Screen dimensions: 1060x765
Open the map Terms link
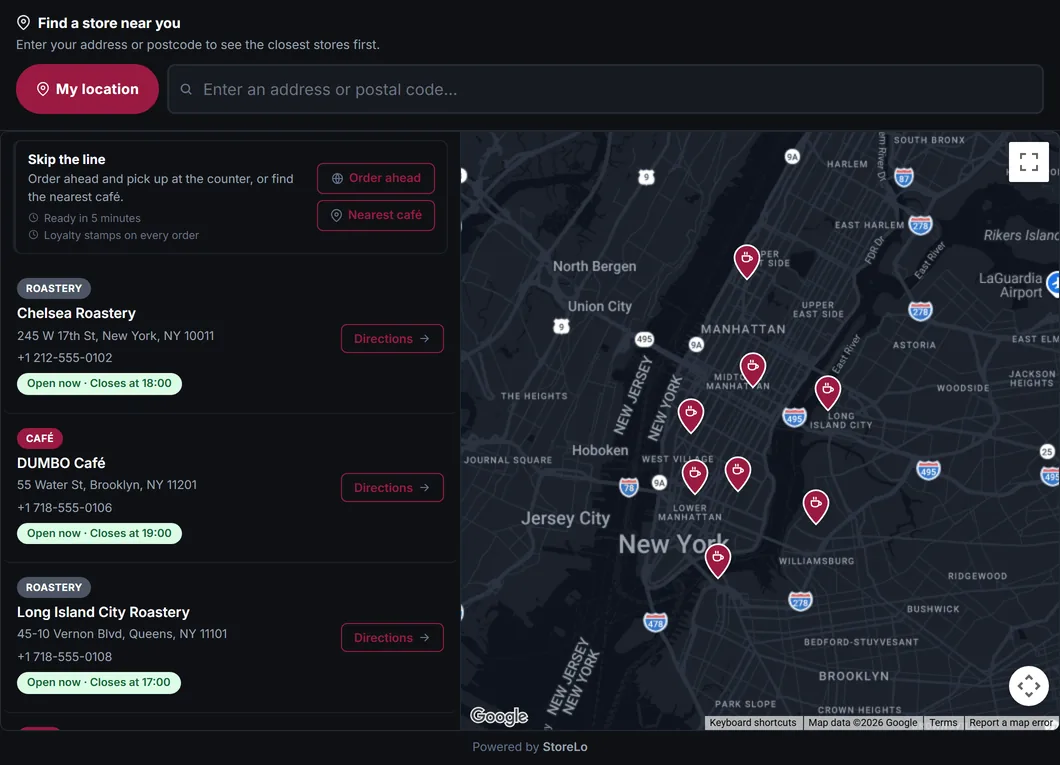(x=943, y=722)
